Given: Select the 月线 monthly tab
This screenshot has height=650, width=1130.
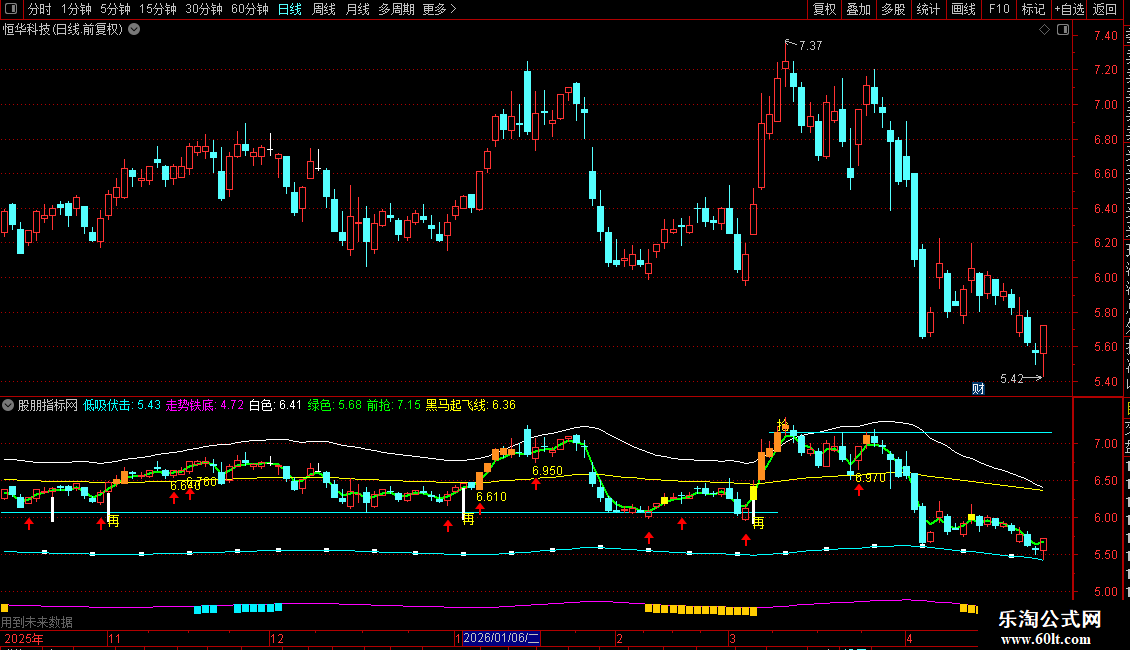Looking at the screenshot, I should (x=357, y=9).
